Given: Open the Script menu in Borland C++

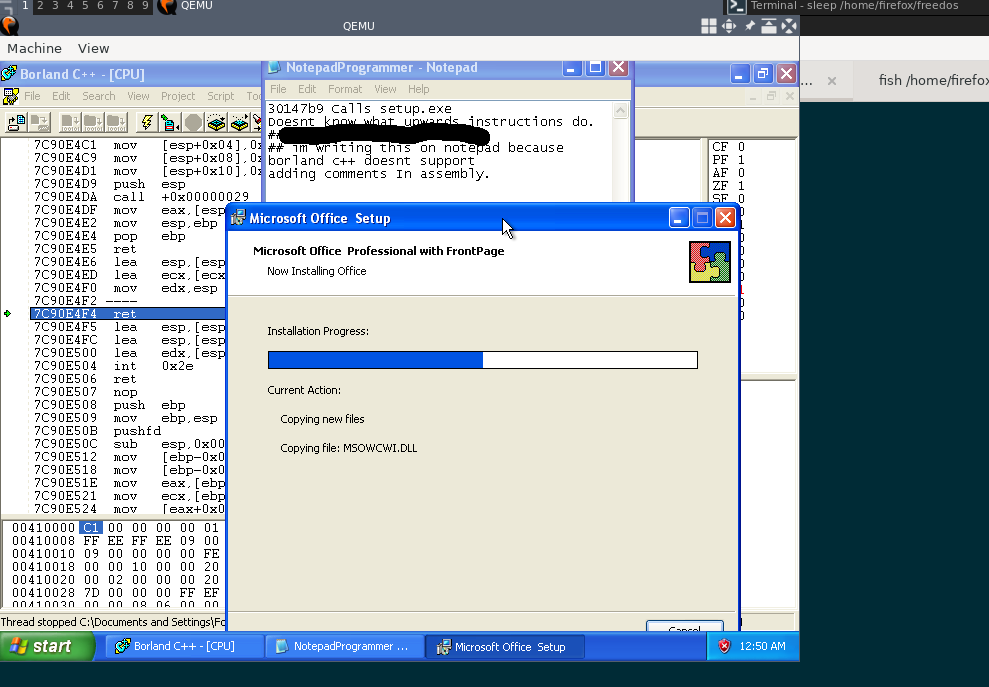Looking at the screenshot, I should [221, 96].
